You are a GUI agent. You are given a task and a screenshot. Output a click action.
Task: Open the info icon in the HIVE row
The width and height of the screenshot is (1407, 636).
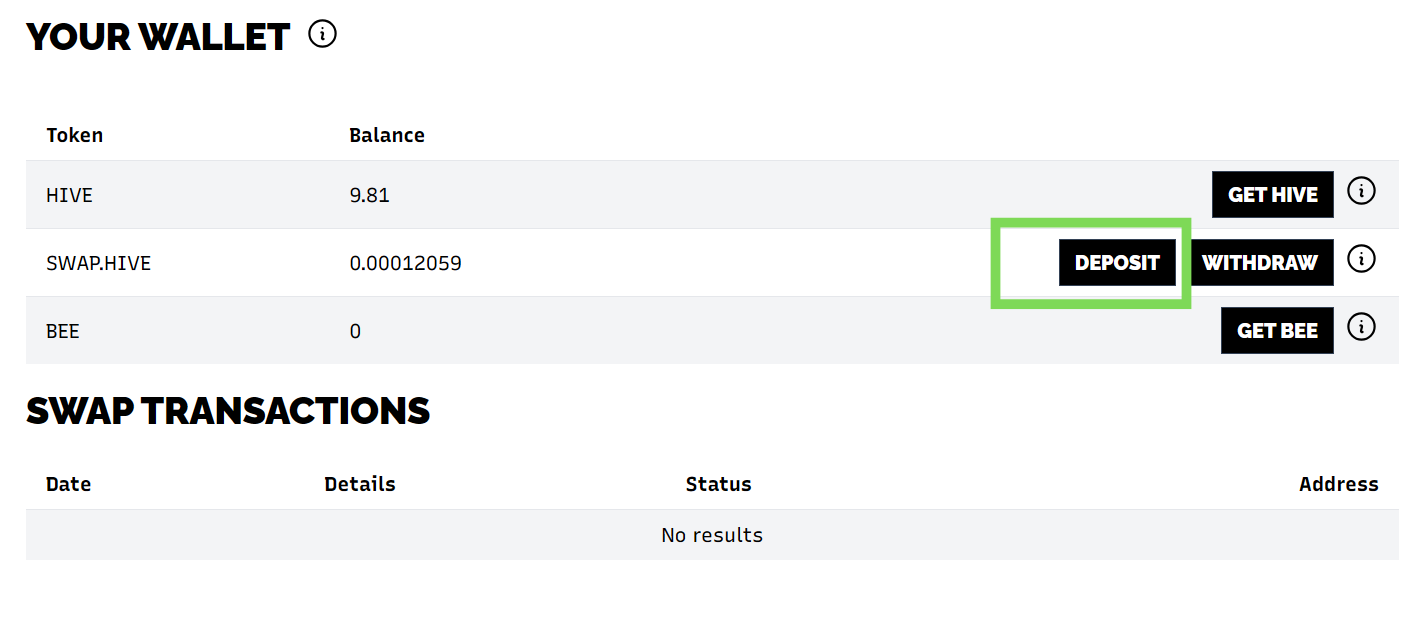1360,191
